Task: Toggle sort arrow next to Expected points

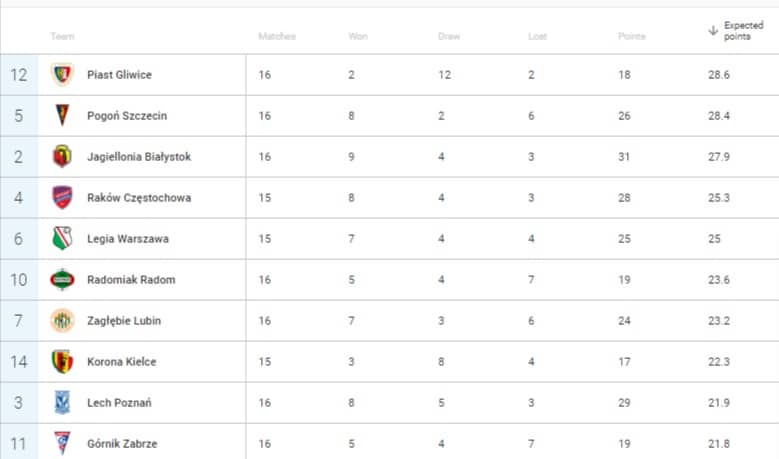Action: (713, 31)
